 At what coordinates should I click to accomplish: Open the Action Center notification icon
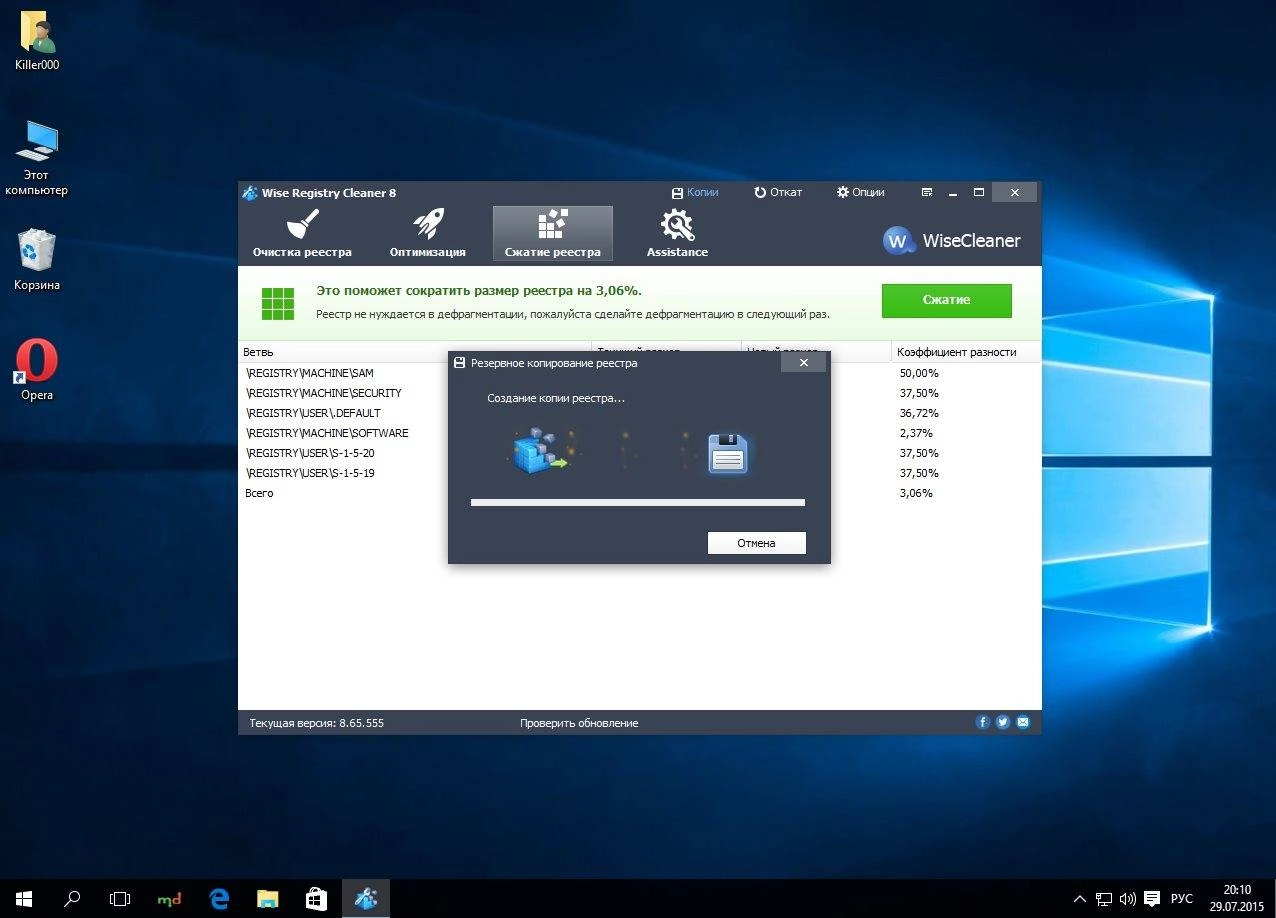point(1152,899)
